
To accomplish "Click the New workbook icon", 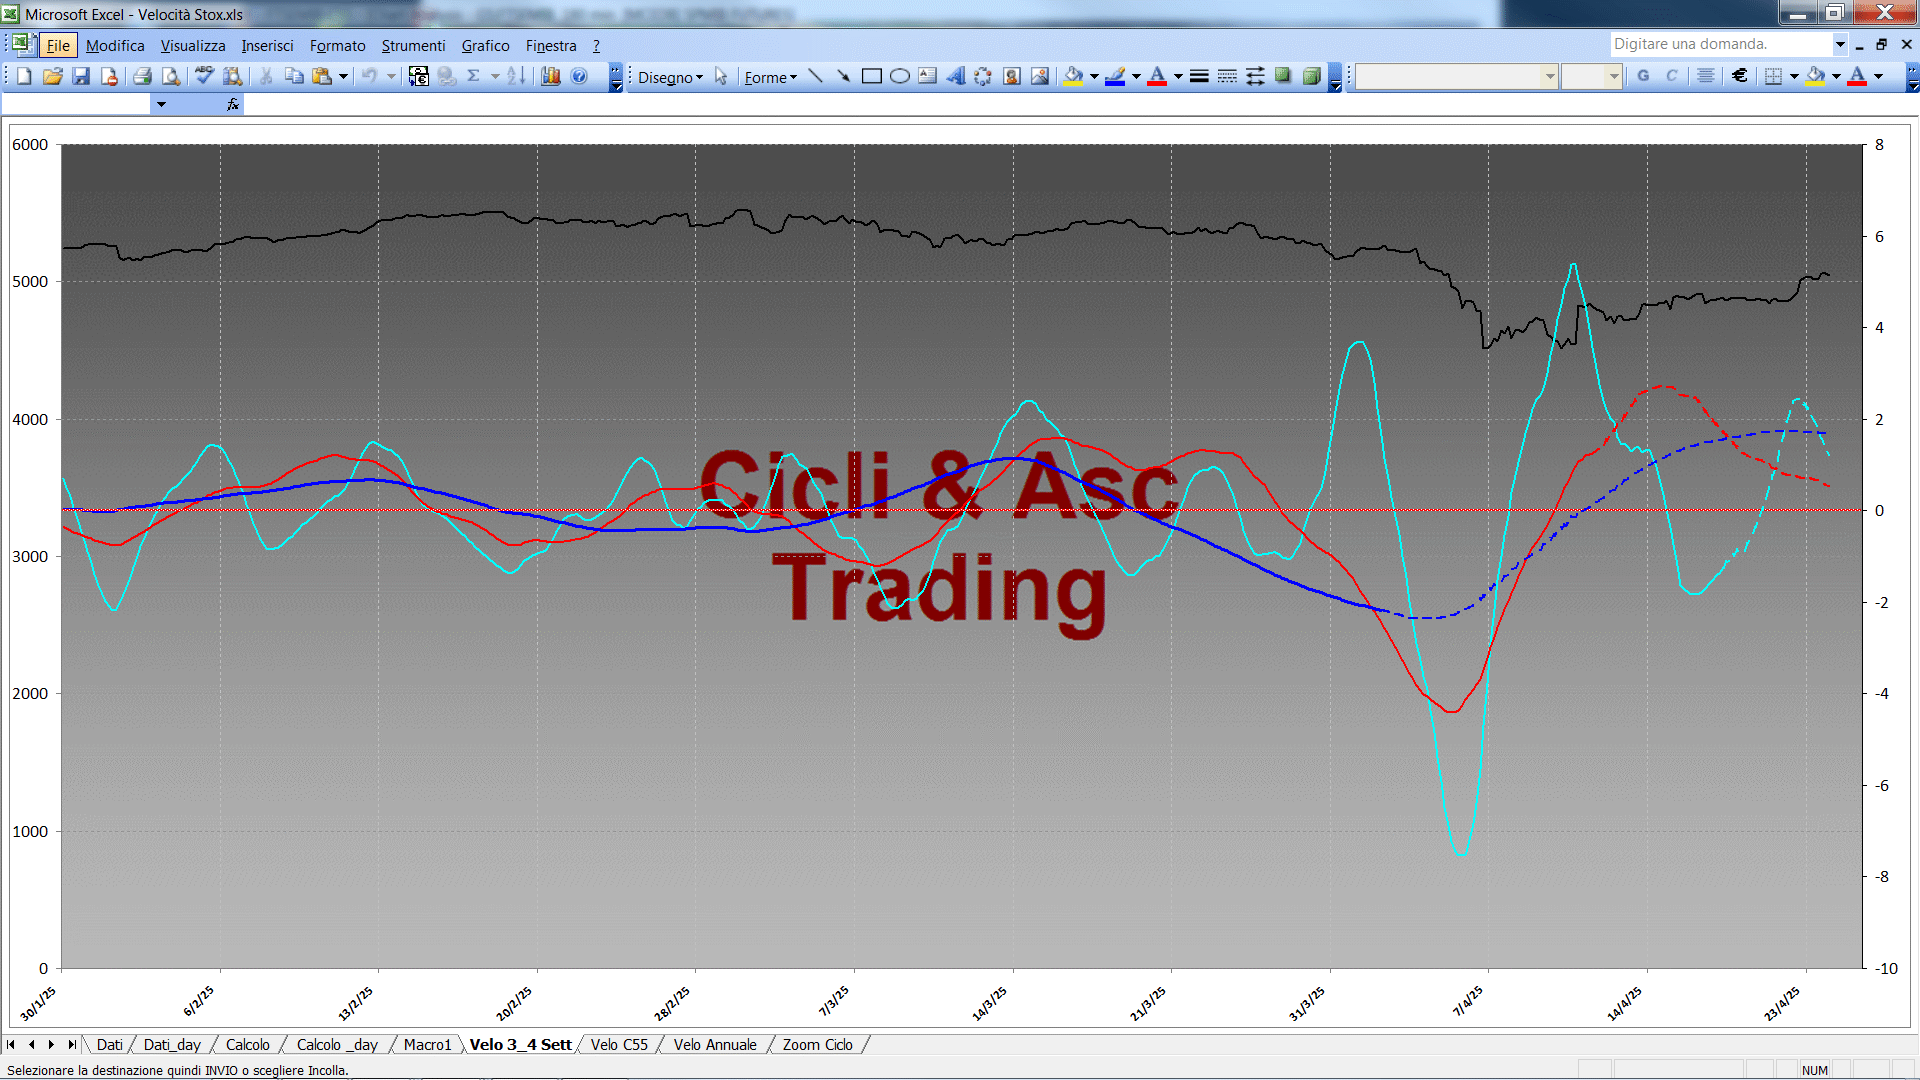I will pyautogui.click(x=25, y=76).
